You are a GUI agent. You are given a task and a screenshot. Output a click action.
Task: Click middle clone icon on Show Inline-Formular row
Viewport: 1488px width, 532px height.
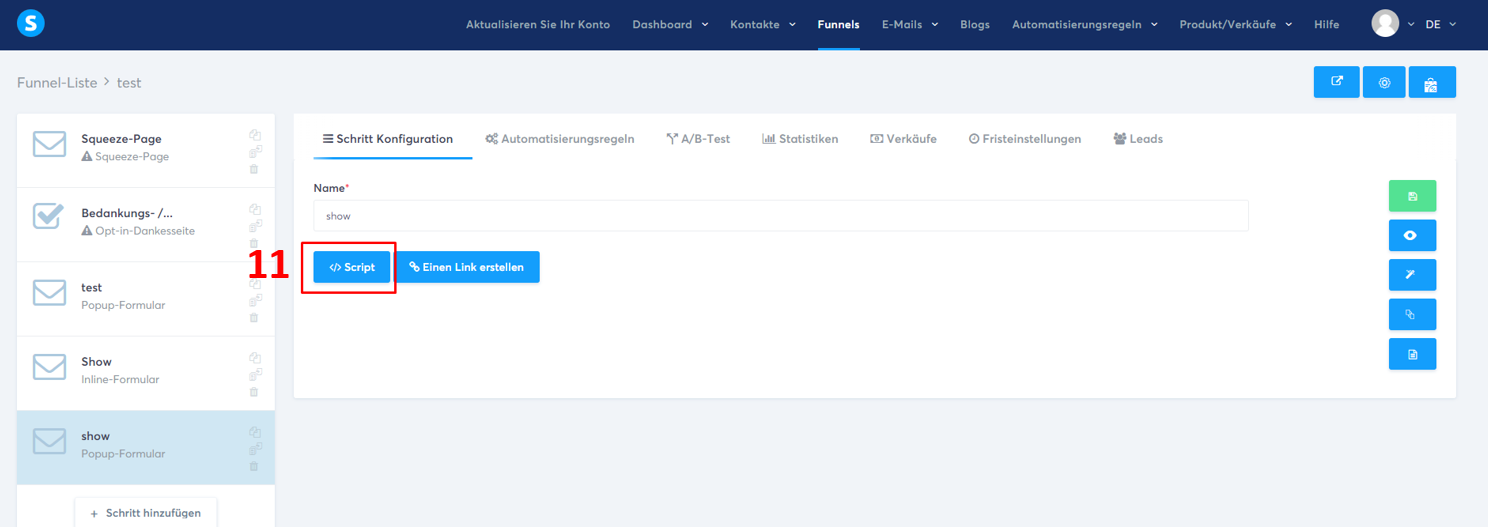[x=255, y=375]
